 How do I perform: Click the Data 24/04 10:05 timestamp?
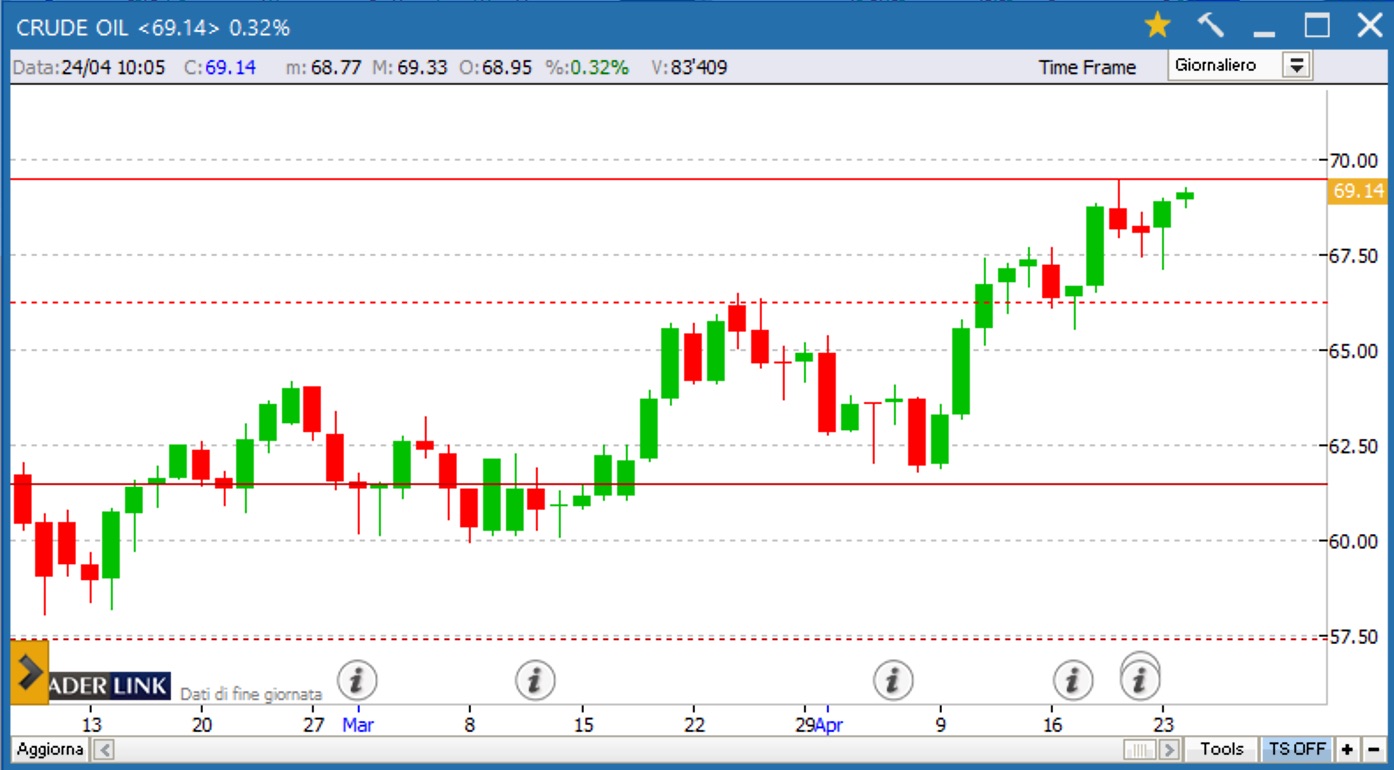pyautogui.click(x=89, y=67)
